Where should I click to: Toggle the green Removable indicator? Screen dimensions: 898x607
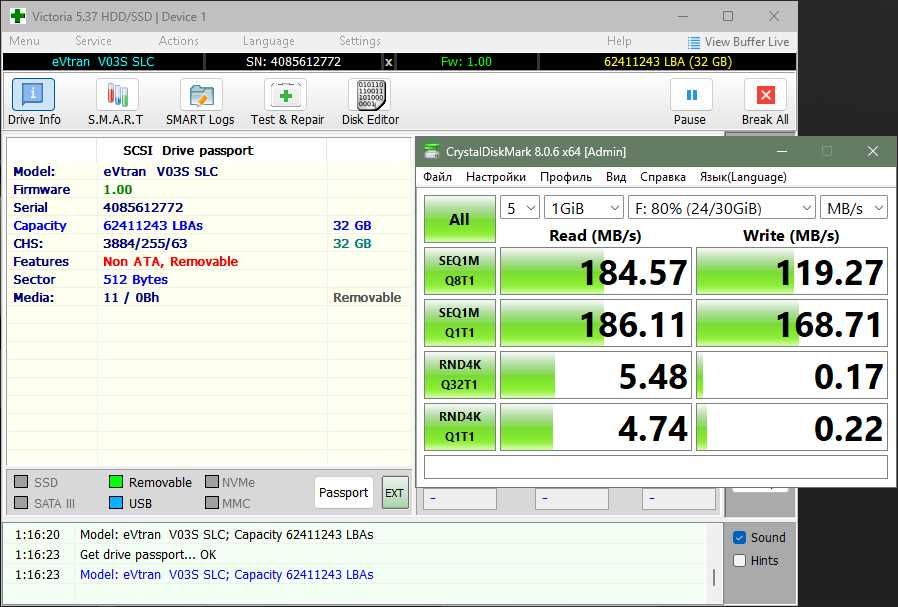(x=116, y=482)
